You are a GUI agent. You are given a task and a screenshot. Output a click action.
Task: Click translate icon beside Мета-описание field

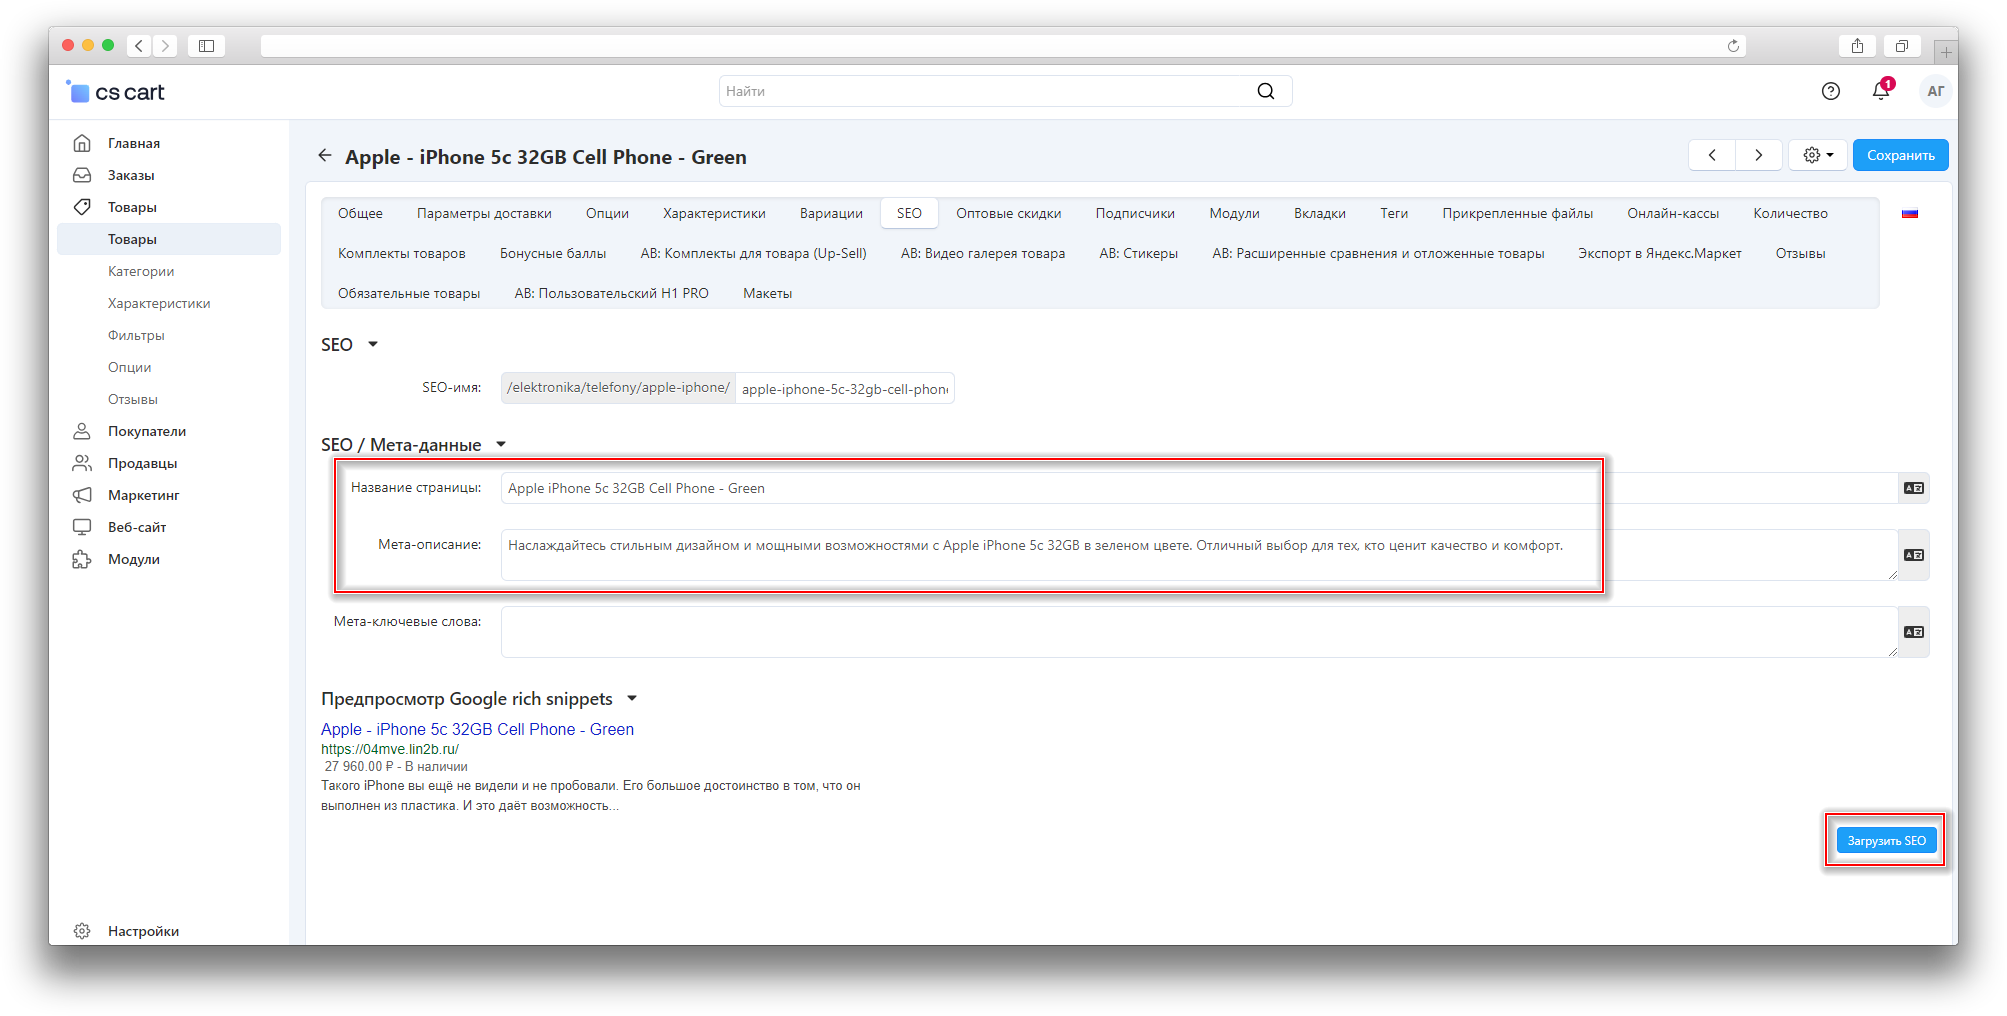1913,555
